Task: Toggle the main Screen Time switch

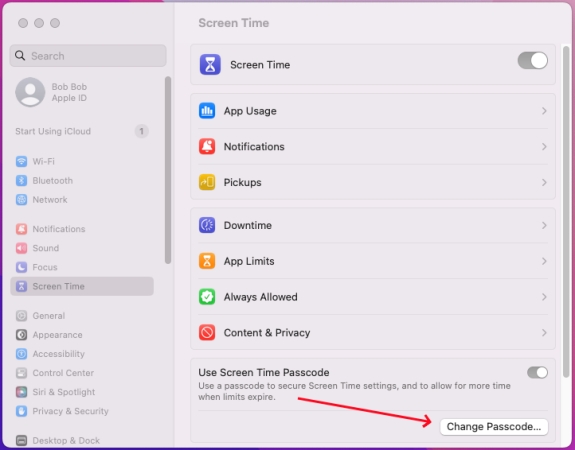Action: click(532, 61)
